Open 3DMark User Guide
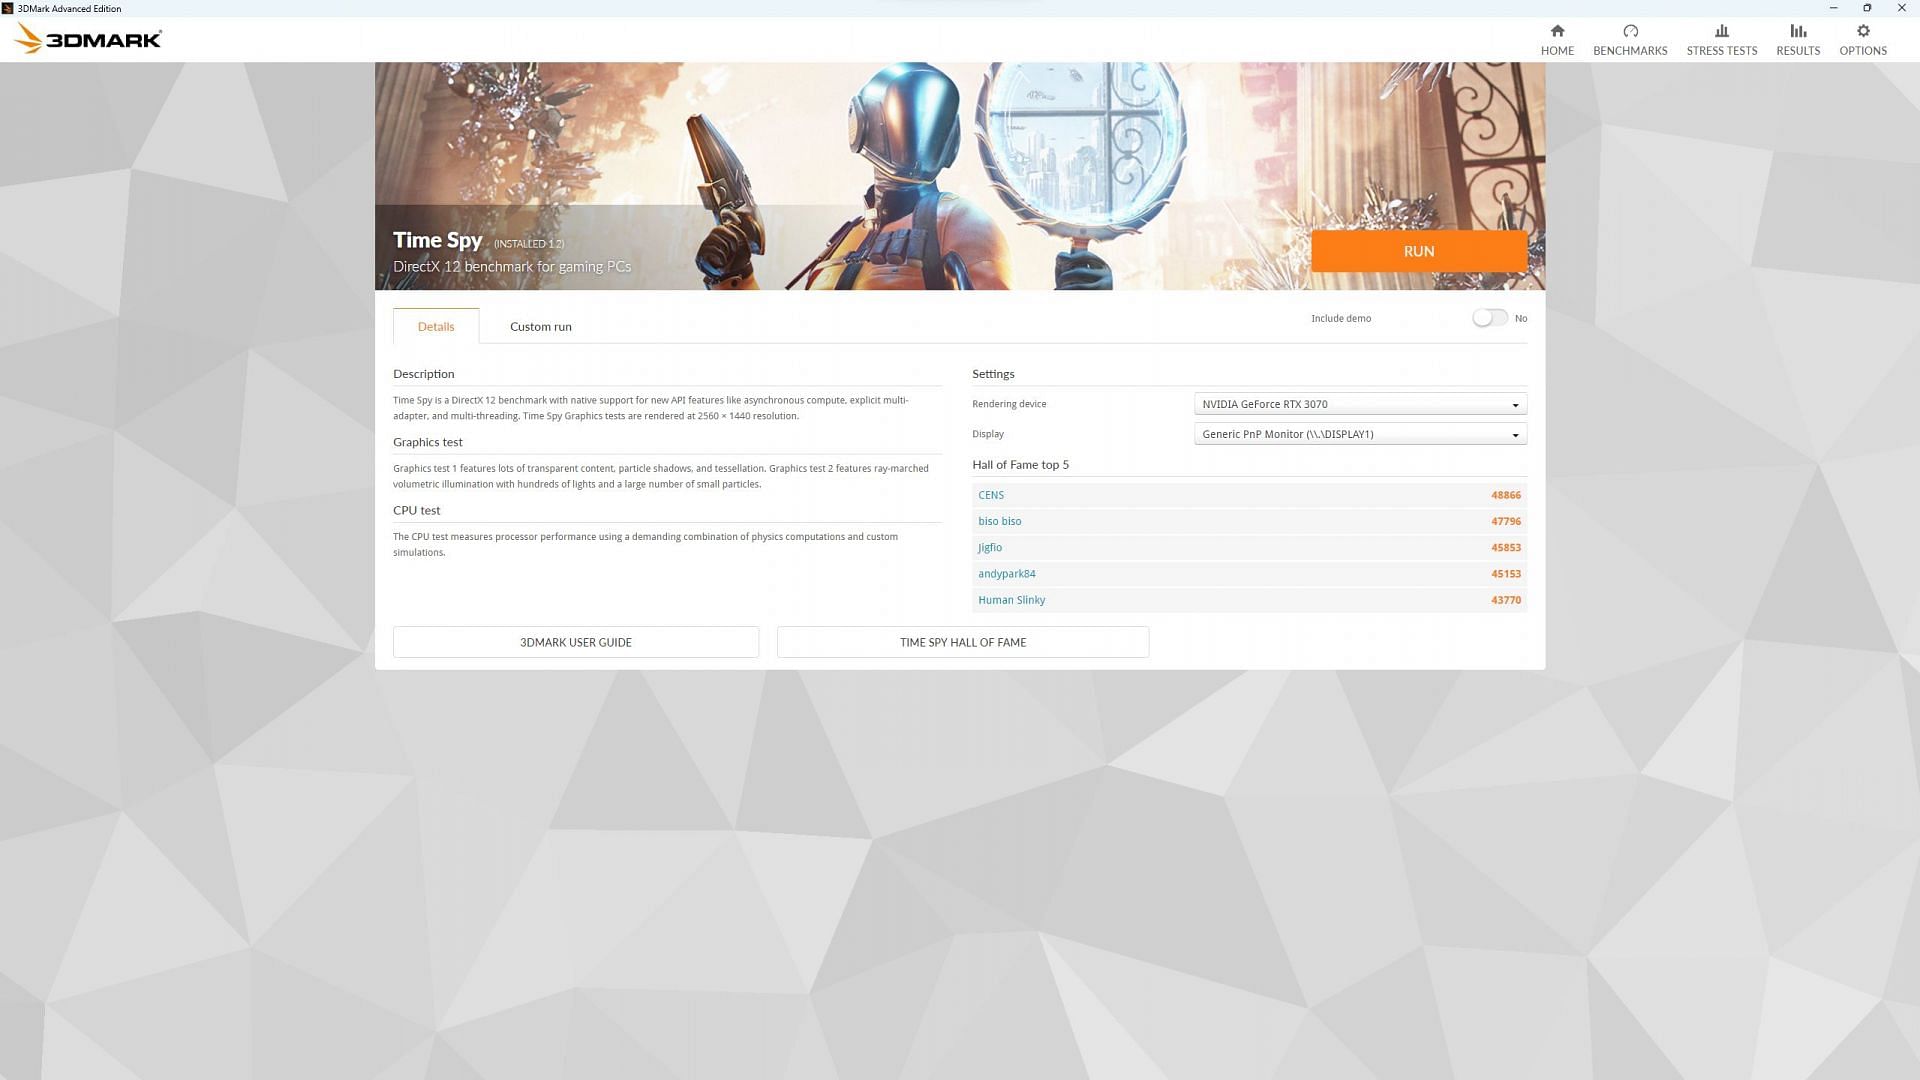The width and height of the screenshot is (1920, 1080). coord(575,641)
